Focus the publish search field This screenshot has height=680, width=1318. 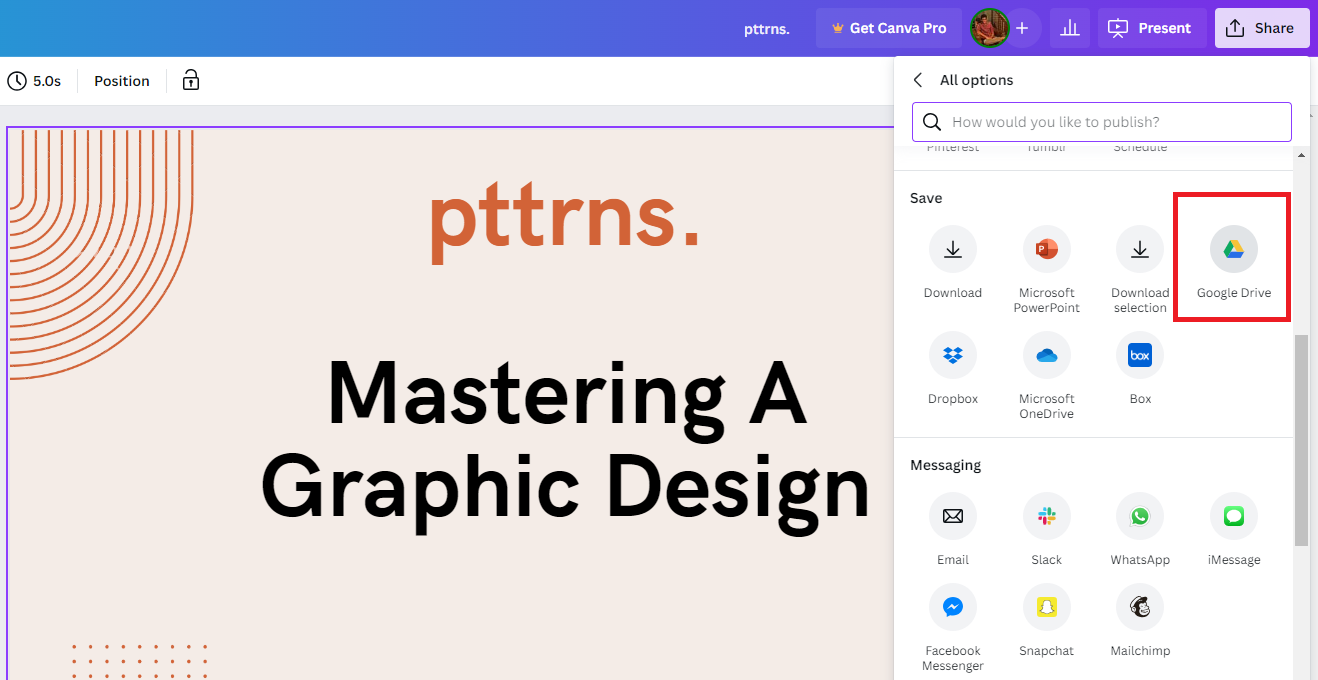[x=1101, y=122]
